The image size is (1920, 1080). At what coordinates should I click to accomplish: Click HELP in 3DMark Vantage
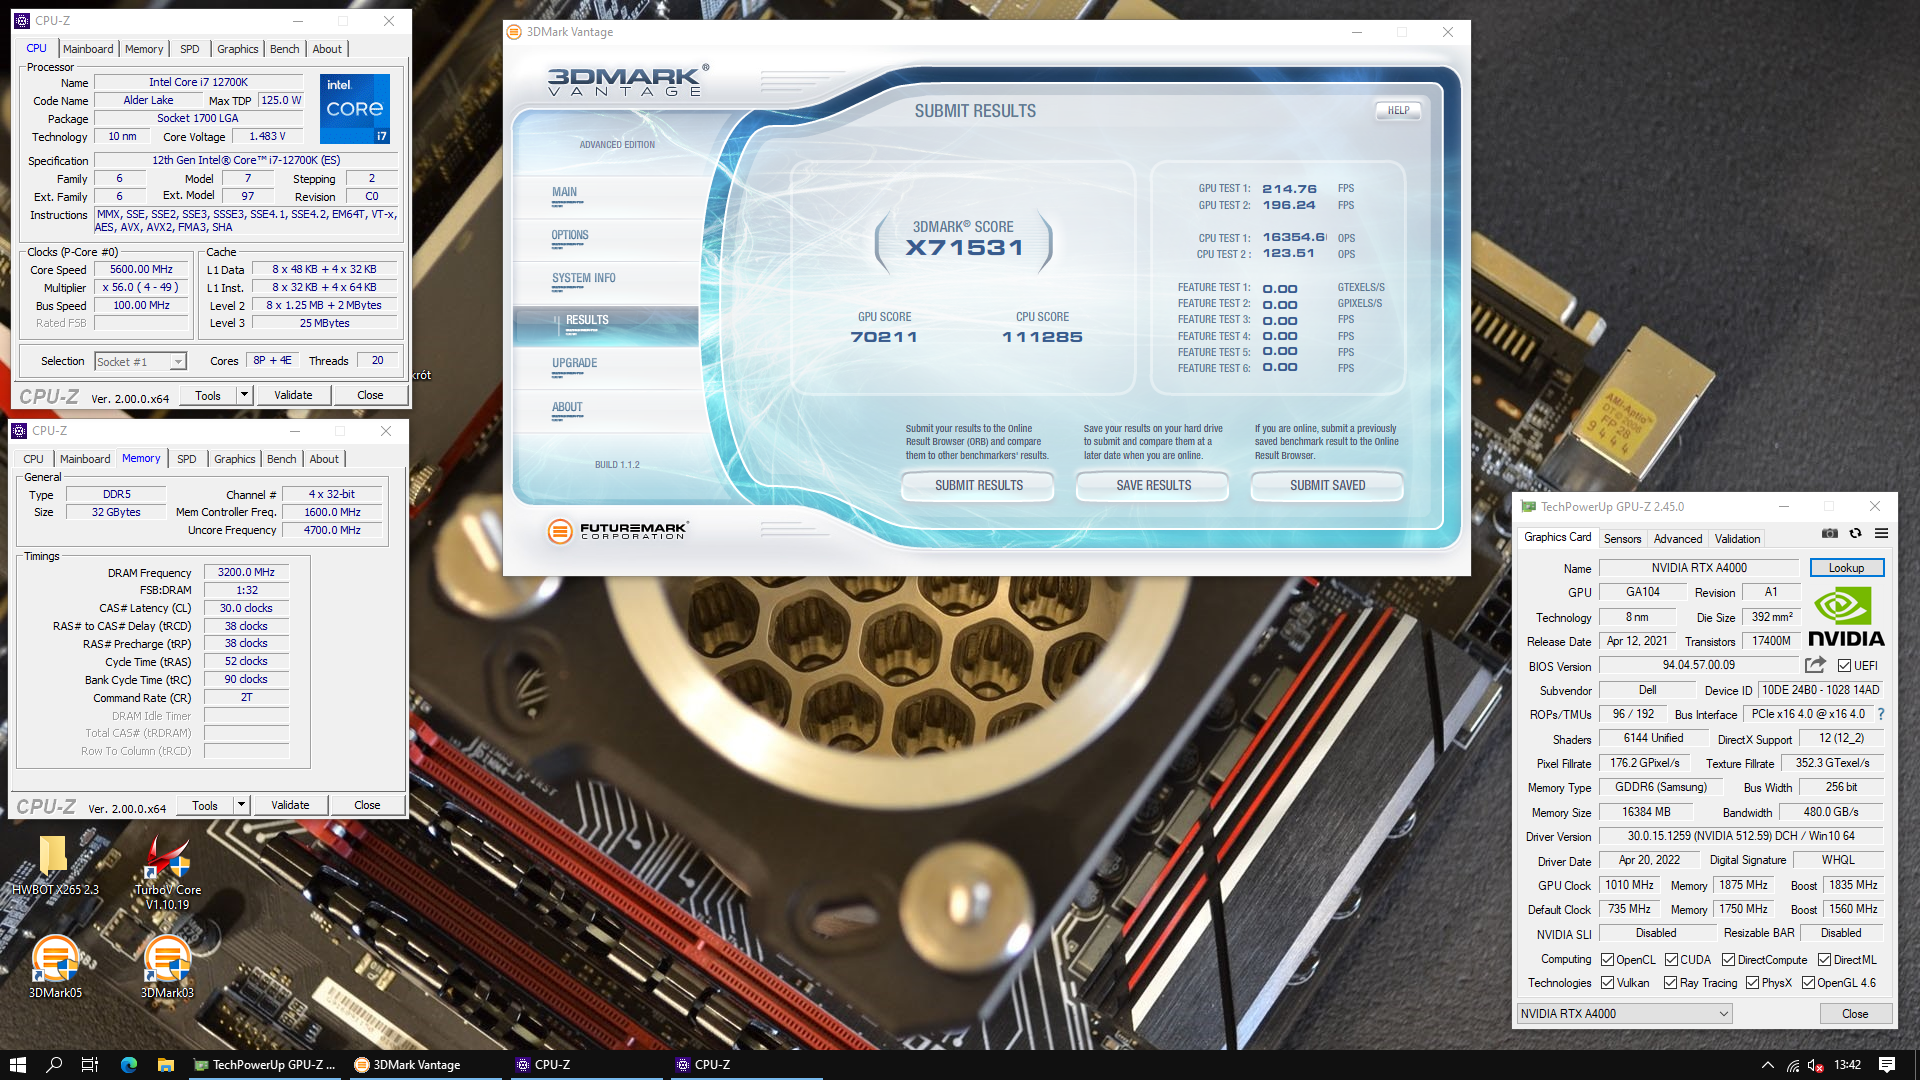pyautogui.click(x=1398, y=111)
